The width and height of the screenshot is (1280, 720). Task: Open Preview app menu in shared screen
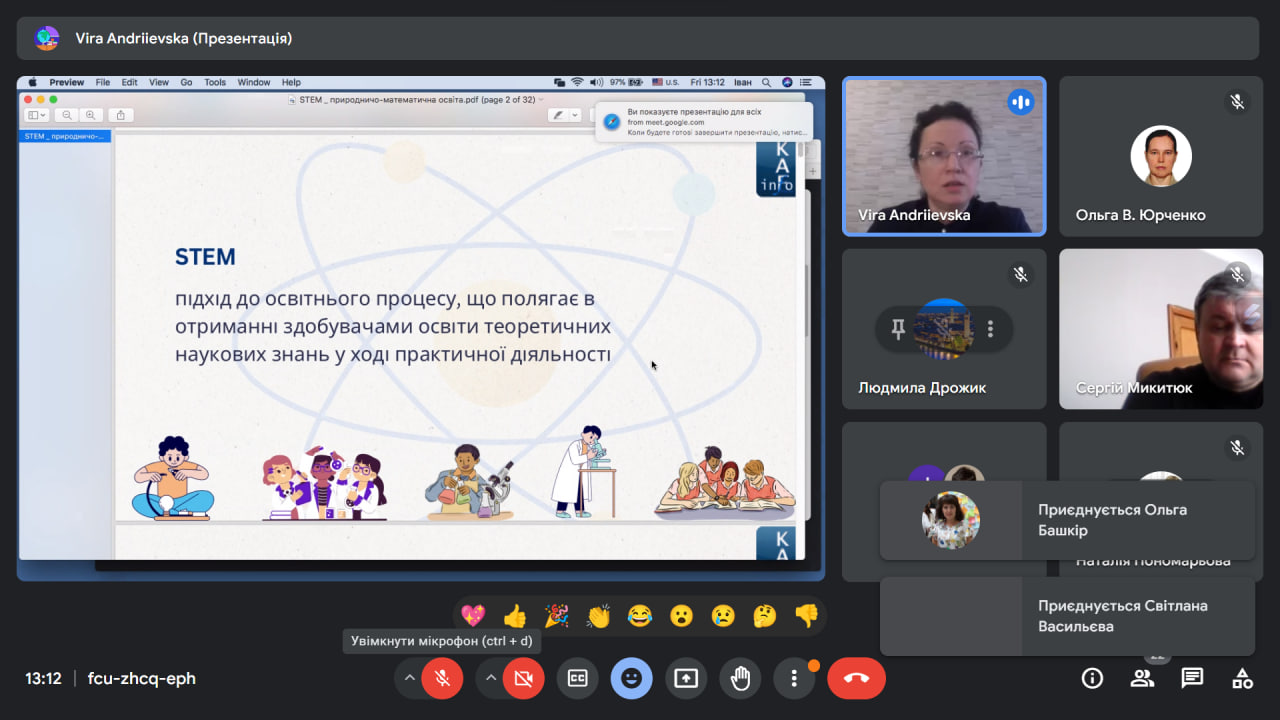(x=67, y=83)
